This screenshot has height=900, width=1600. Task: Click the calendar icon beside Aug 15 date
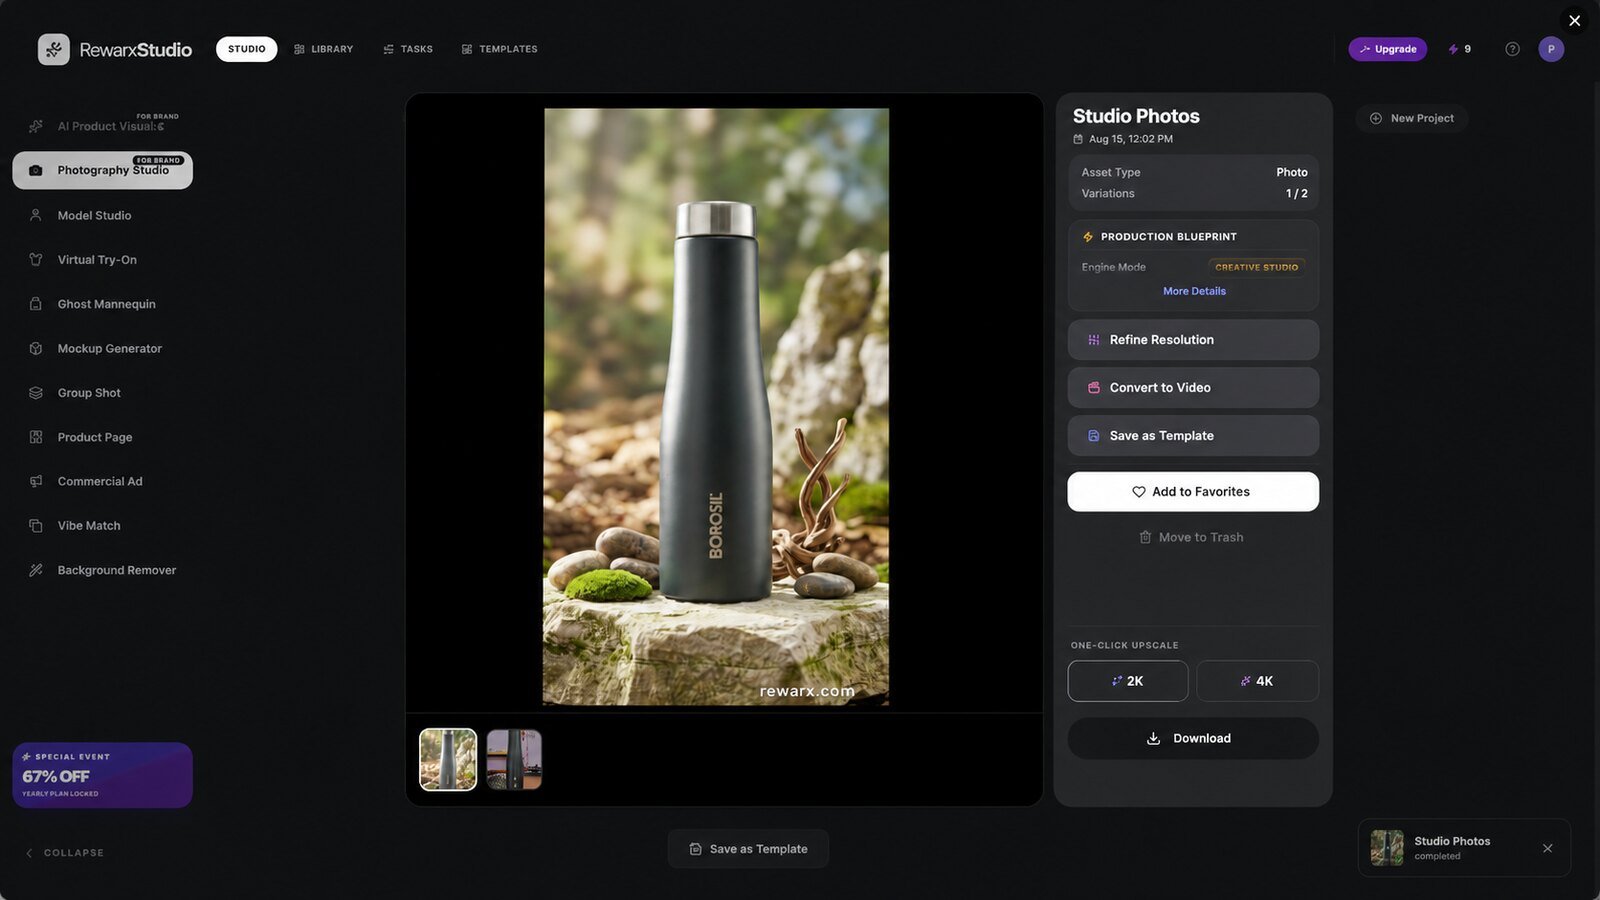click(1078, 139)
